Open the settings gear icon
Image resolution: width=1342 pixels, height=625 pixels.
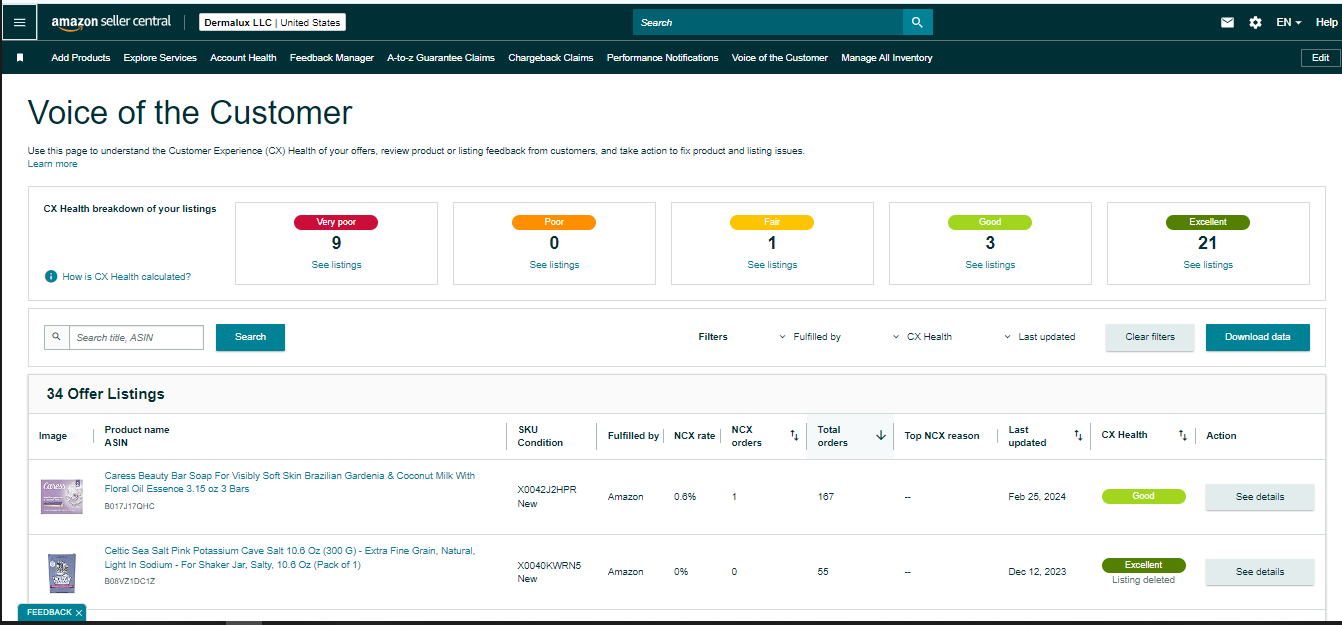click(x=1255, y=22)
